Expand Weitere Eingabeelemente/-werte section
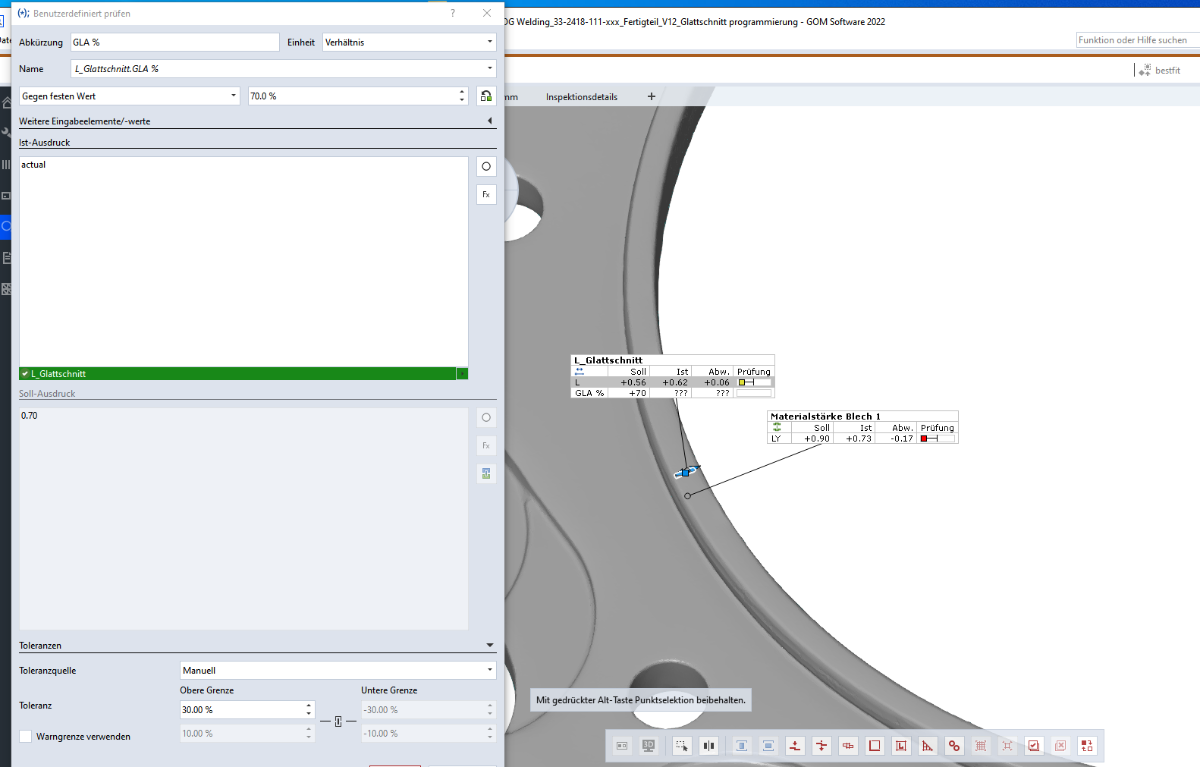Image resolution: width=1200 pixels, height=767 pixels. click(490, 121)
